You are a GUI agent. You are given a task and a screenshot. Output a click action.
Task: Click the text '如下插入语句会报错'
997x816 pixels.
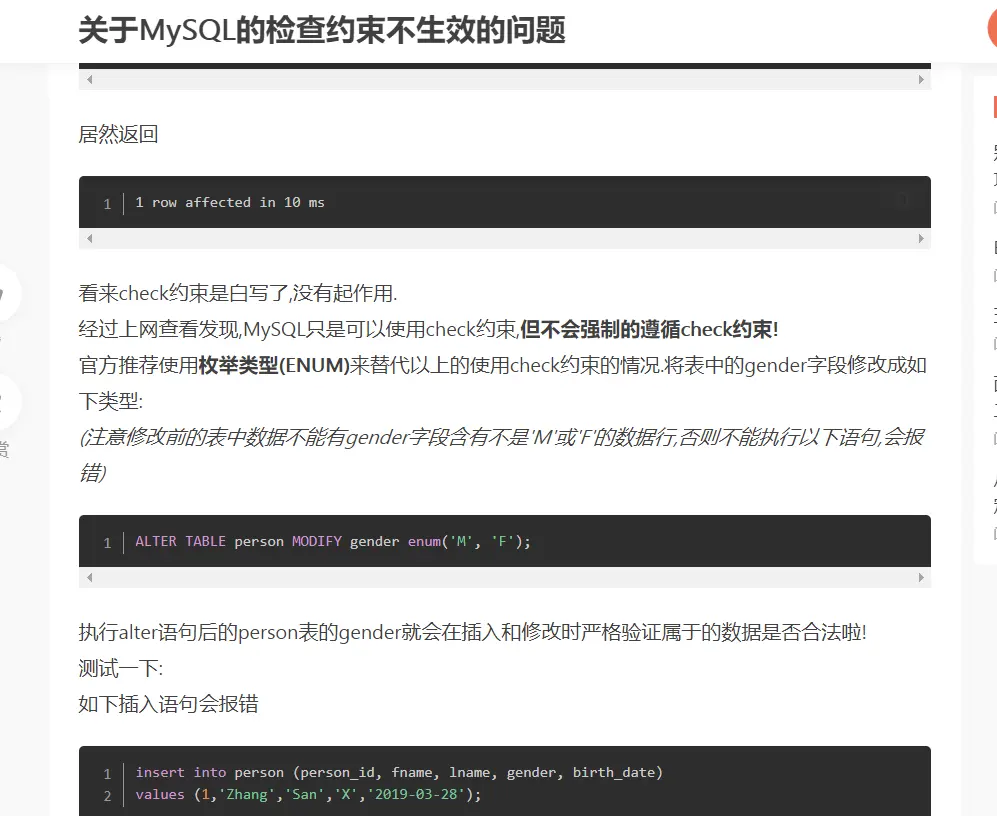point(168,704)
